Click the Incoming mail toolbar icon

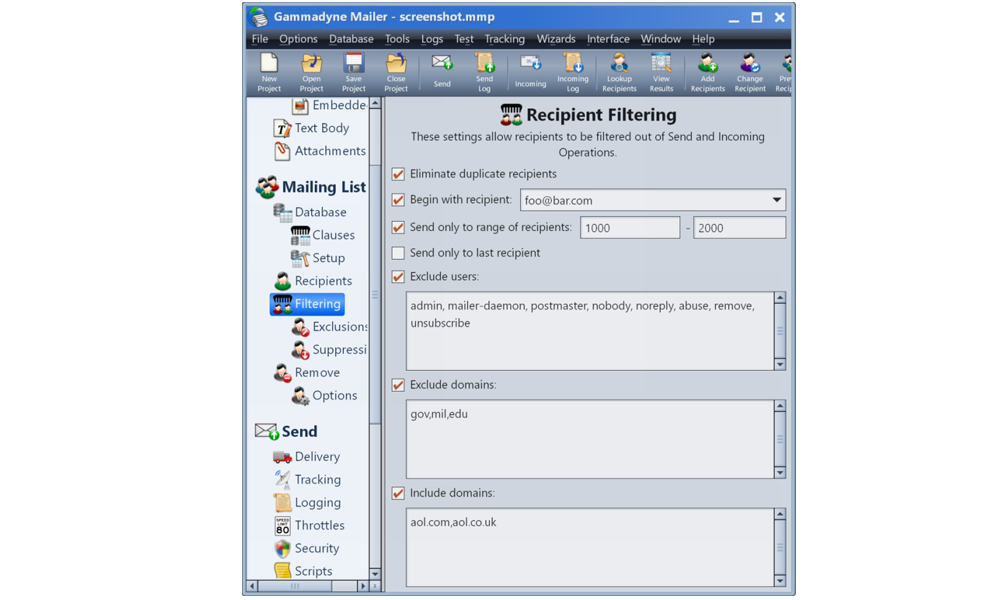click(530, 72)
